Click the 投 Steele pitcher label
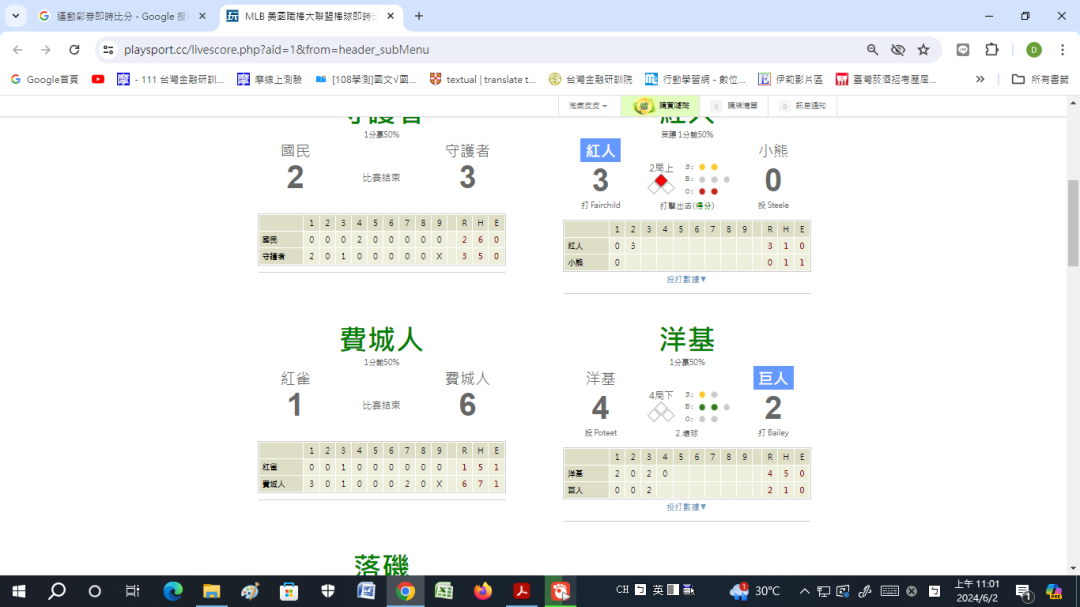The image size is (1080, 607). coord(773,205)
